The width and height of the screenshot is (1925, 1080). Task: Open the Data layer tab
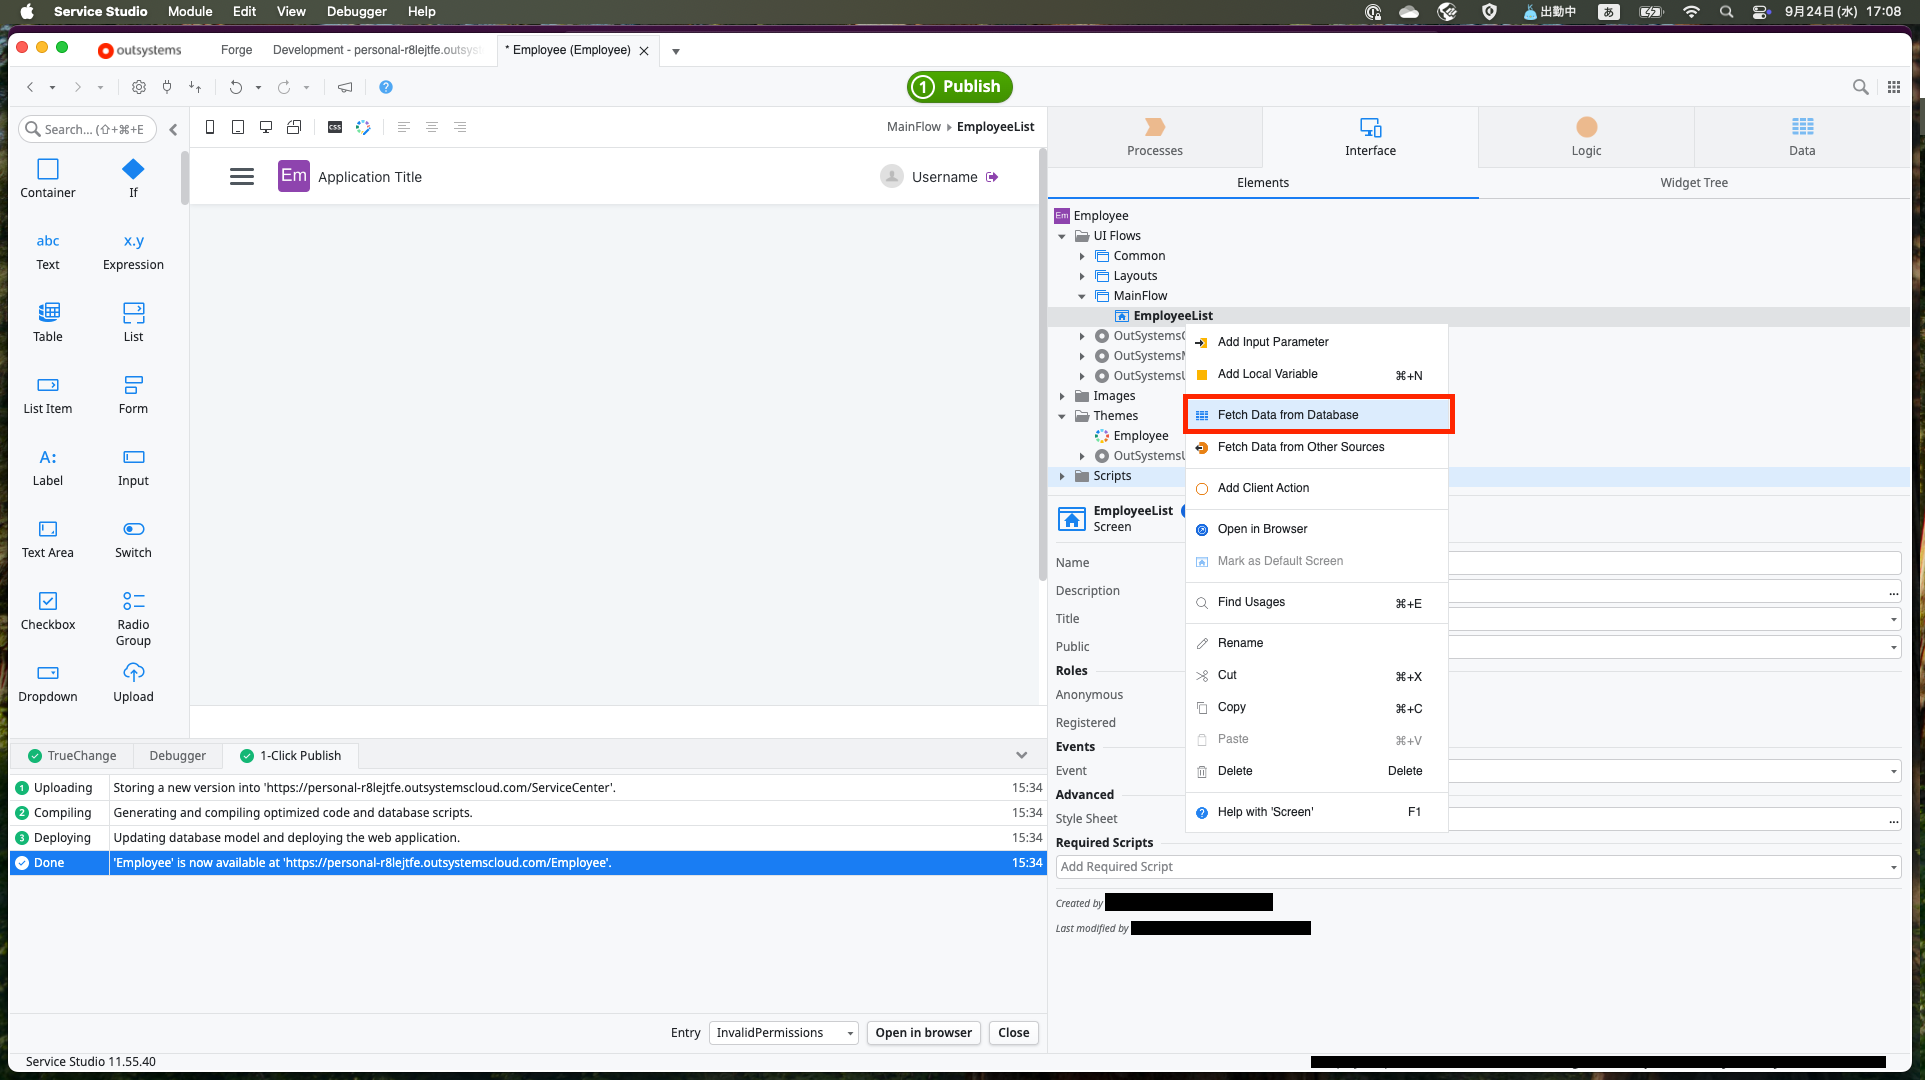pyautogui.click(x=1801, y=137)
